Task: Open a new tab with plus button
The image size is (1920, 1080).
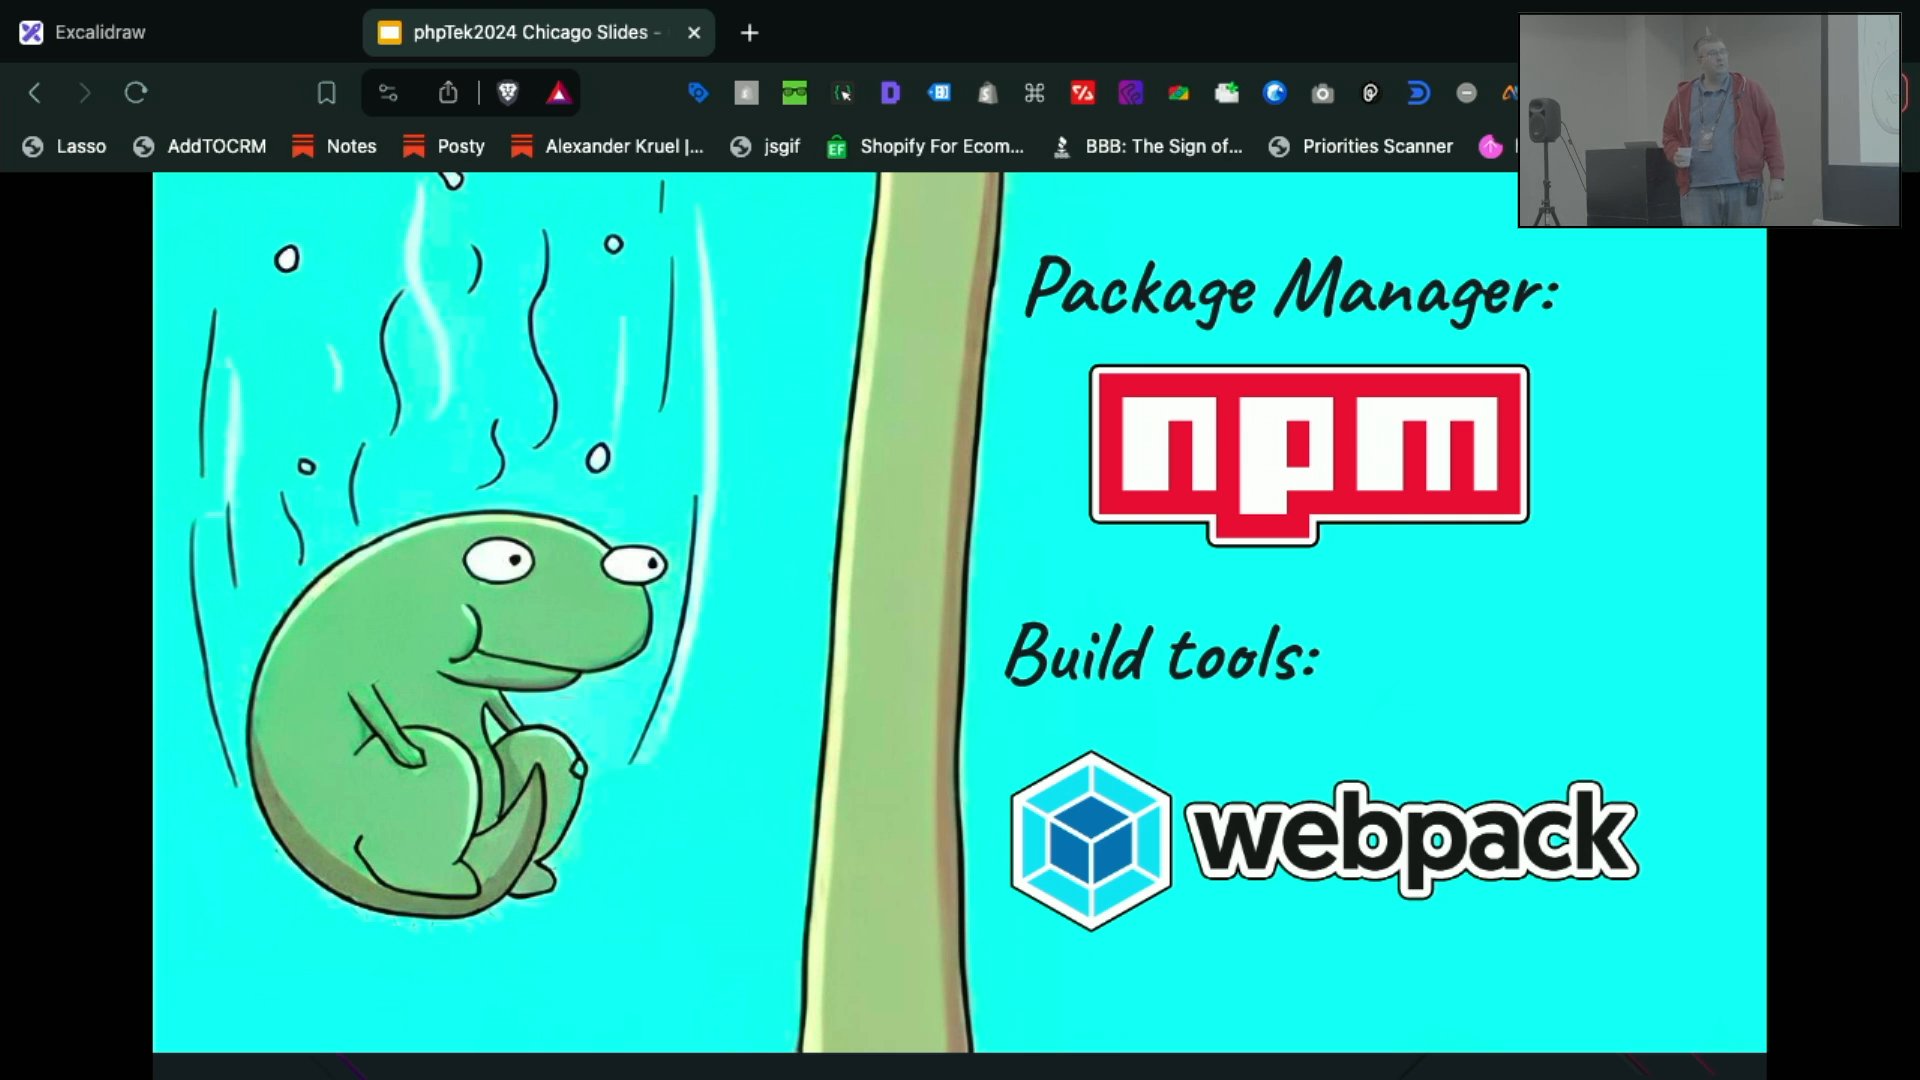Action: [x=749, y=33]
